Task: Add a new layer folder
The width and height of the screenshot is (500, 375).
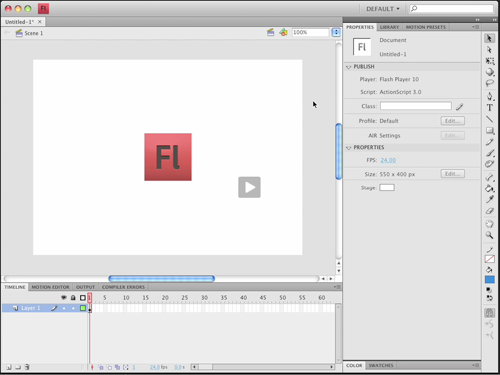Action: pos(18,367)
